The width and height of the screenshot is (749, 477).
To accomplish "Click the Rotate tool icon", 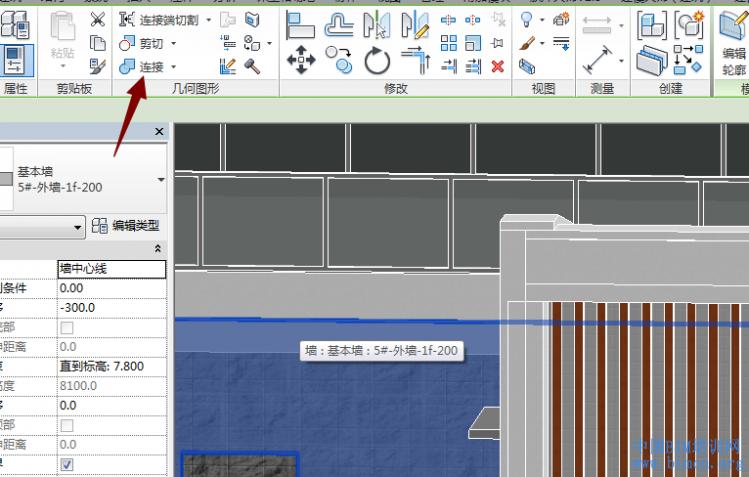I will coord(377,61).
